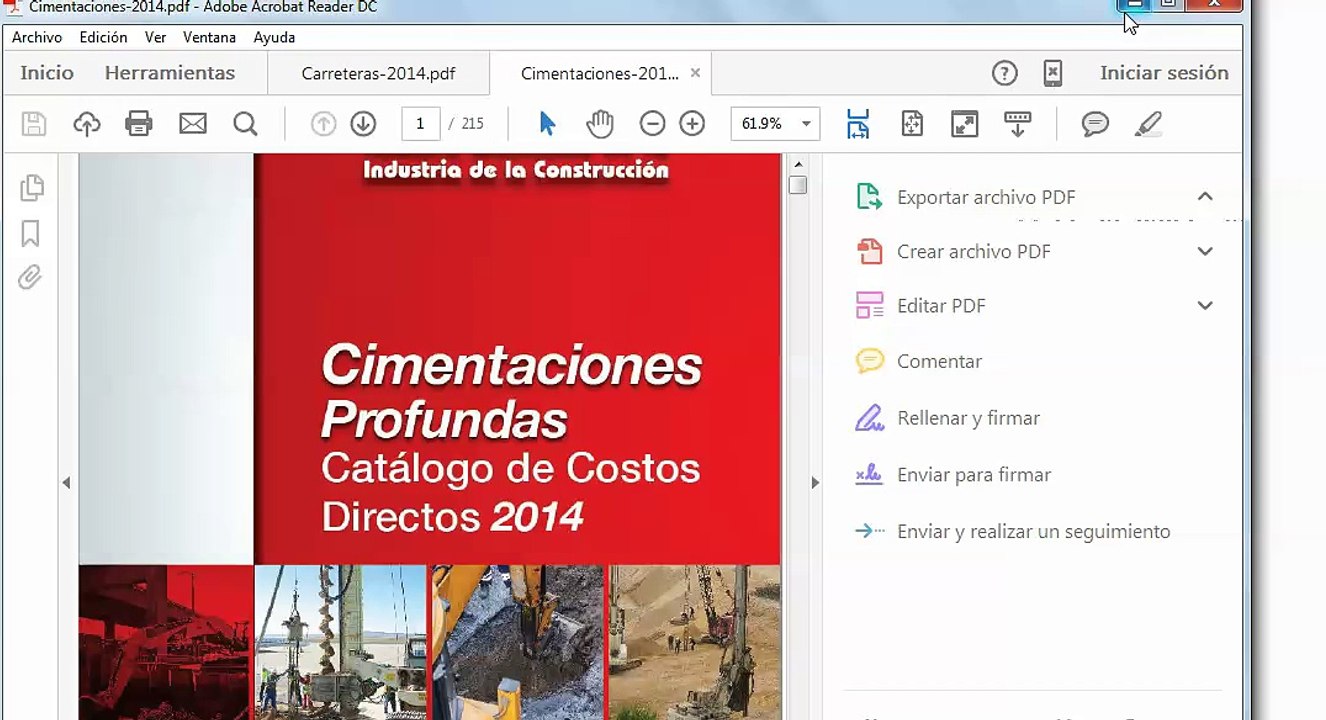Click the page number input field
1326x720 pixels.
[x=420, y=124]
